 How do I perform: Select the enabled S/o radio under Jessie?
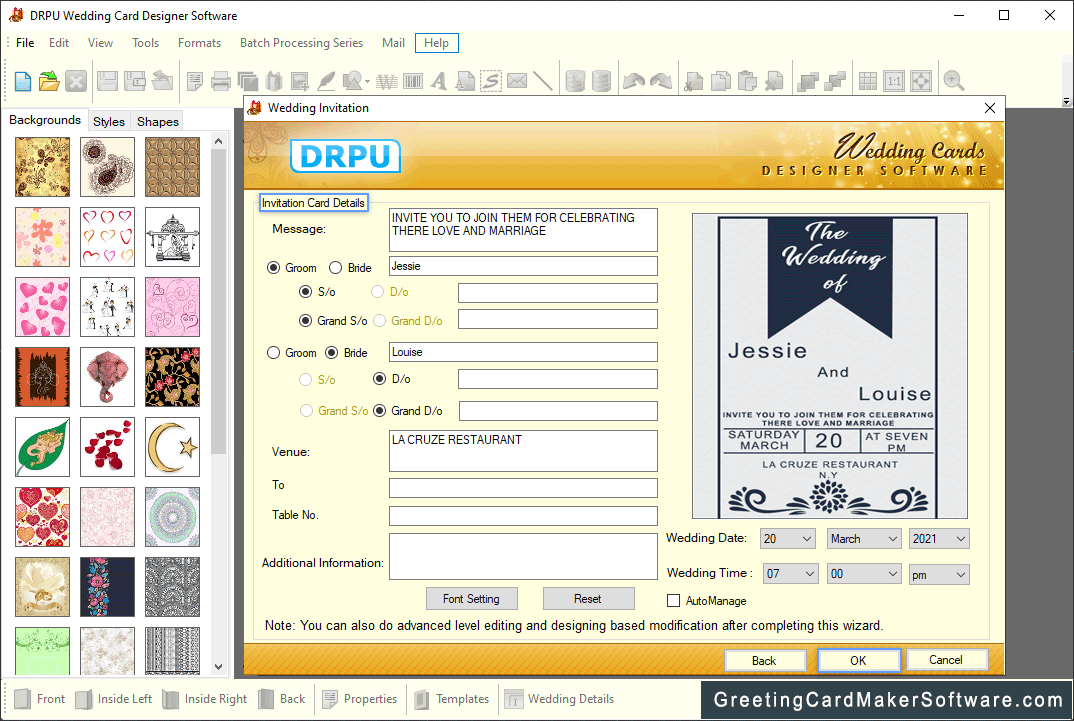click(305, 292)
